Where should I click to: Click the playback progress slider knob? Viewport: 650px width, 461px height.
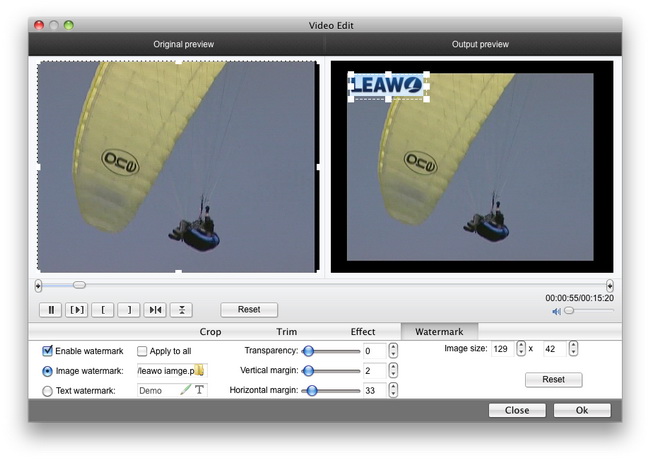79,285
